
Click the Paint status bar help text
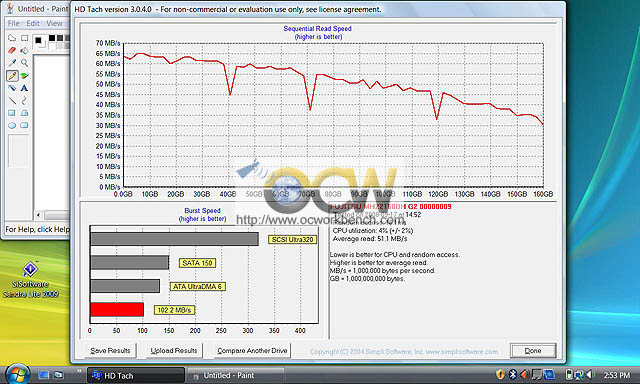[x=37, y=230]
